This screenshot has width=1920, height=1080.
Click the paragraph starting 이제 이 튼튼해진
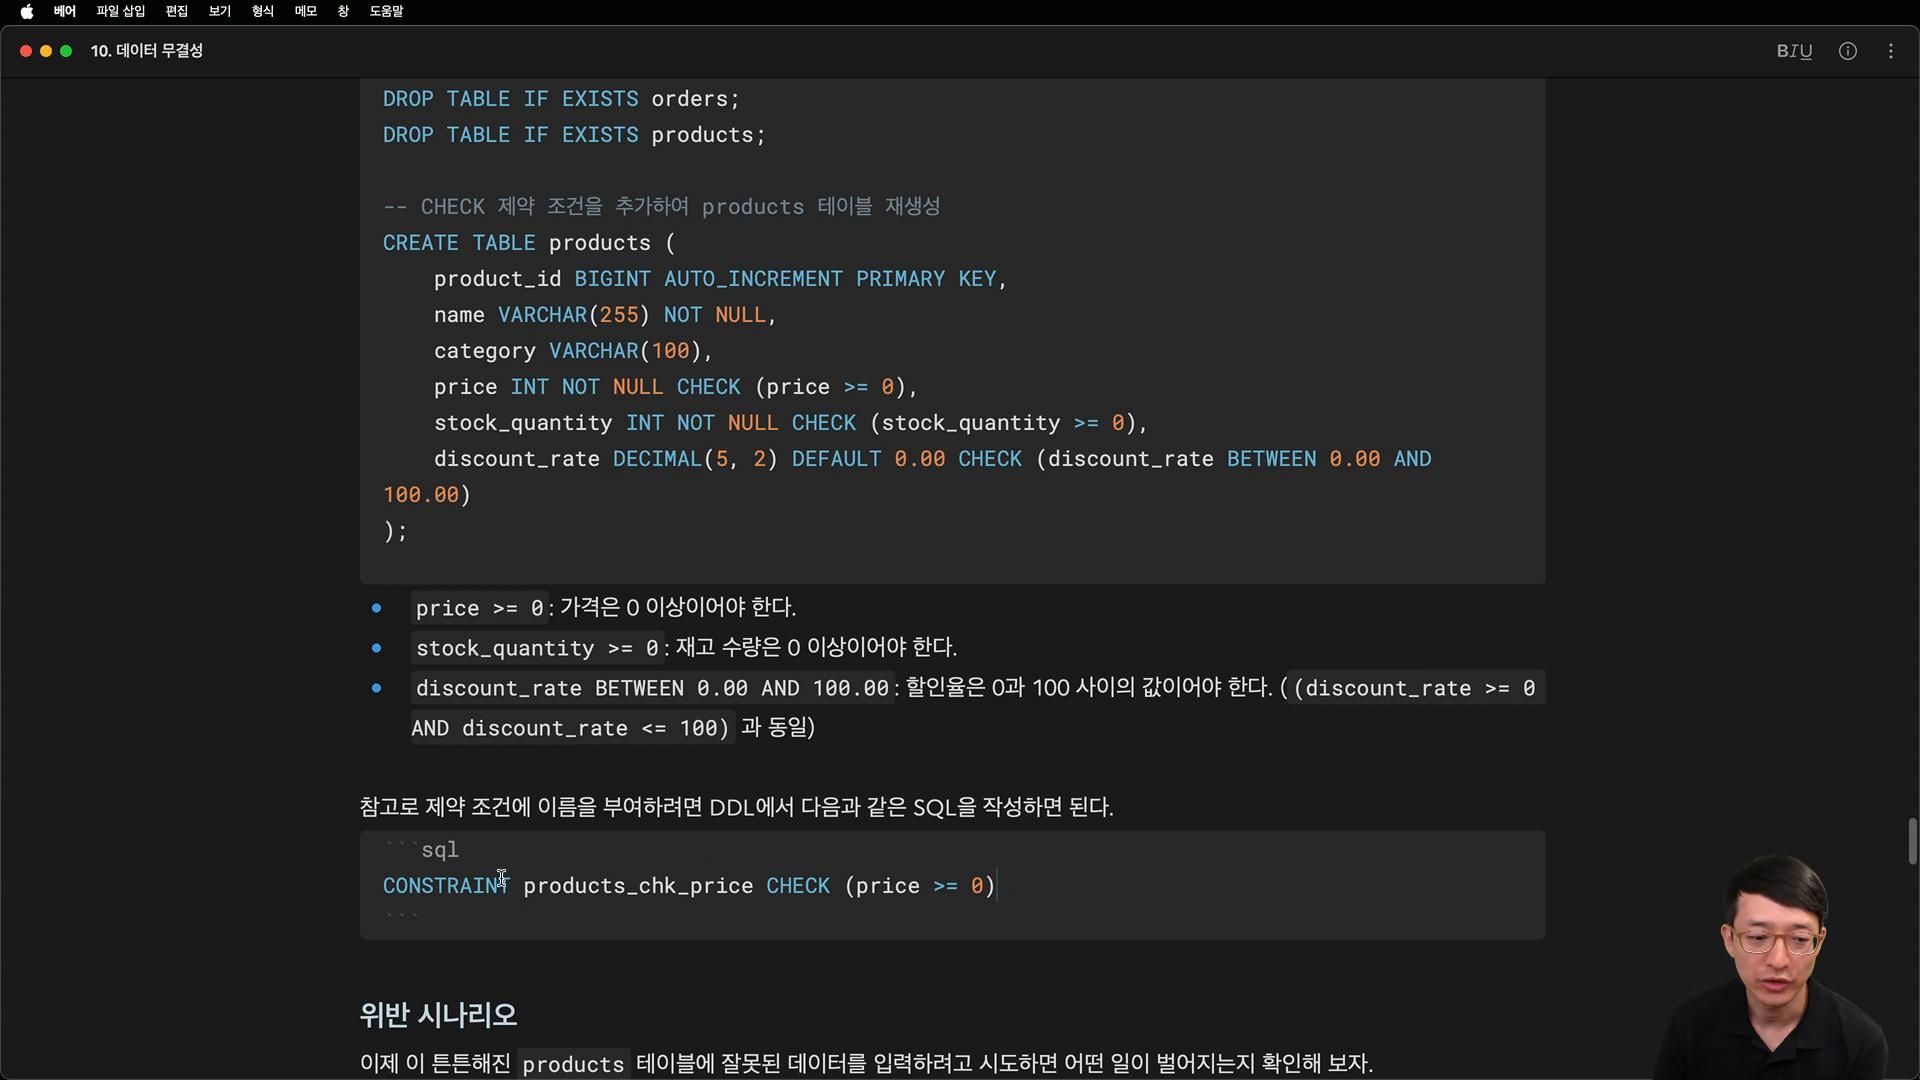click(x=866, y=1063)
